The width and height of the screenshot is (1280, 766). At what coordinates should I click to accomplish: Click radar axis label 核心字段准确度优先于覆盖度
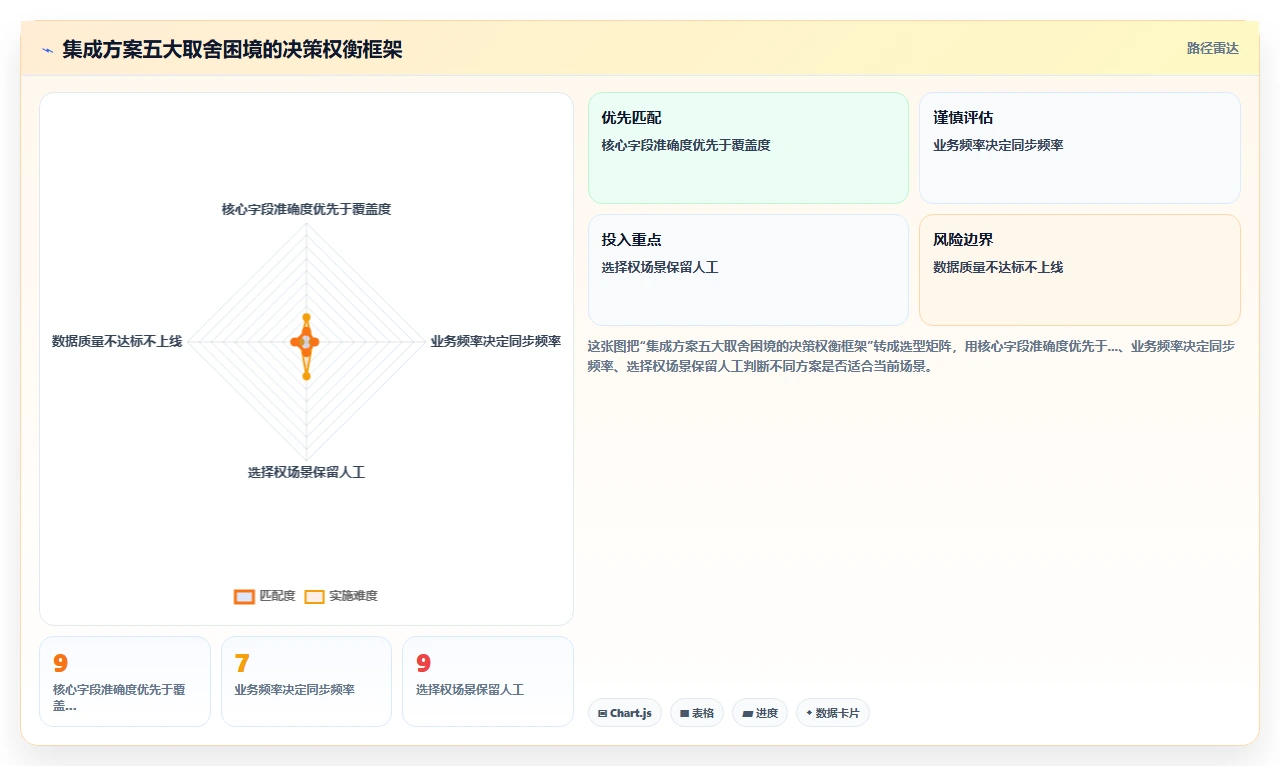tap(306, 209)
